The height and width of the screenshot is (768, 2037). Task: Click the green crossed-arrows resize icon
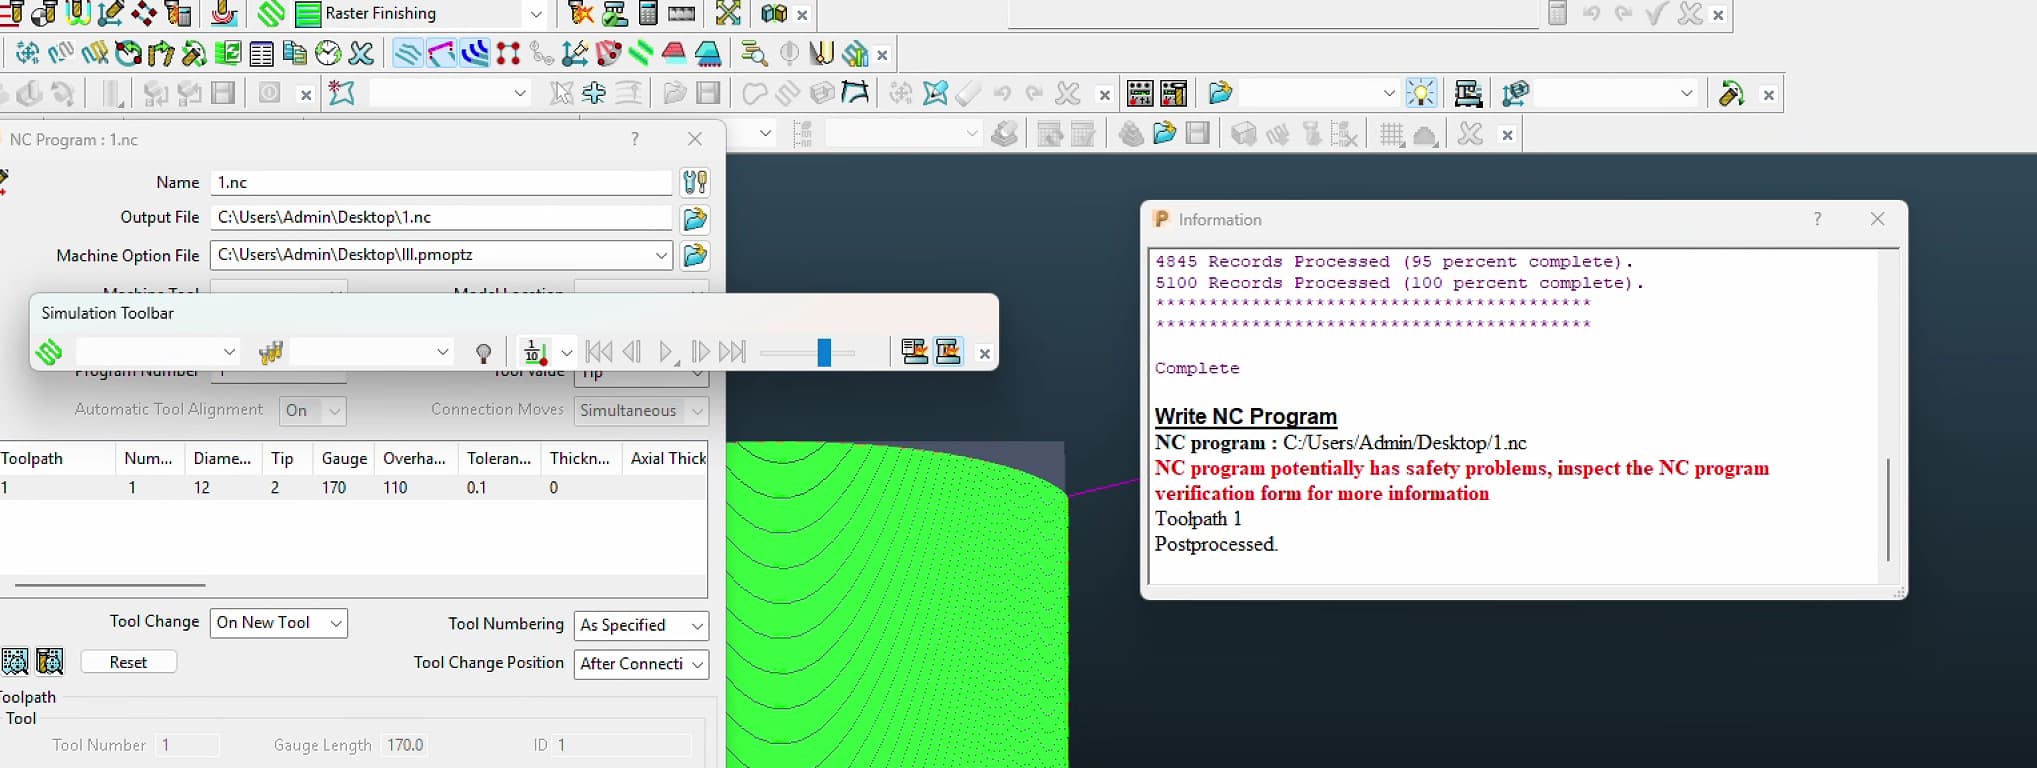729,14
